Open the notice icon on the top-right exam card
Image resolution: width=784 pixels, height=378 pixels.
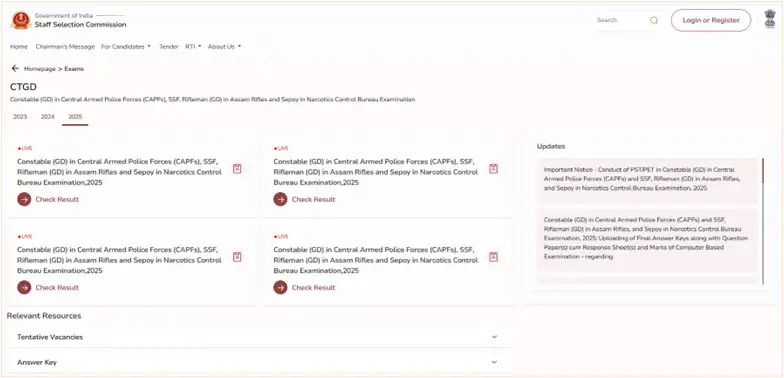pyautogui.click(x=494, y=169)
